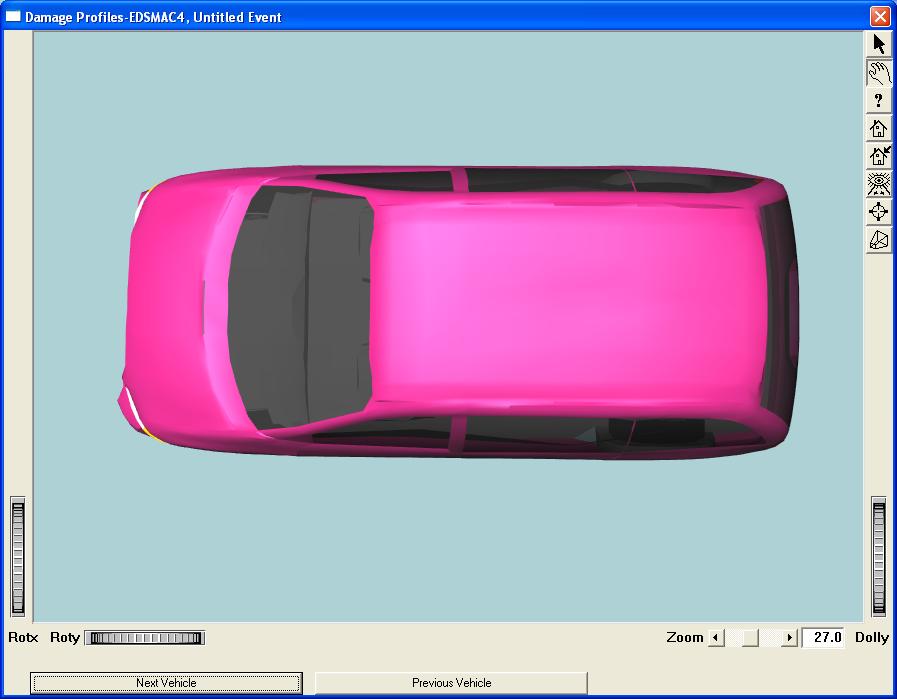Click the Zoom slider thumb

click(750, 638)
